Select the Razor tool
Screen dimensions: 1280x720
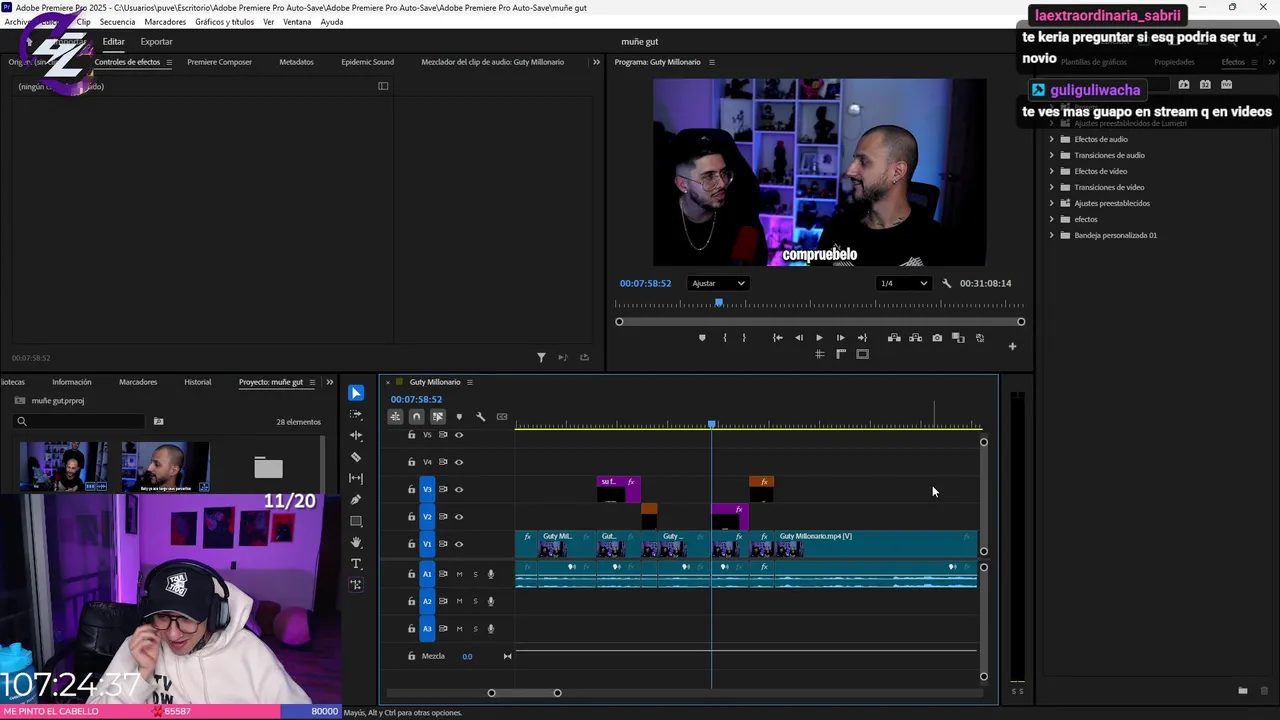(356, 457)
